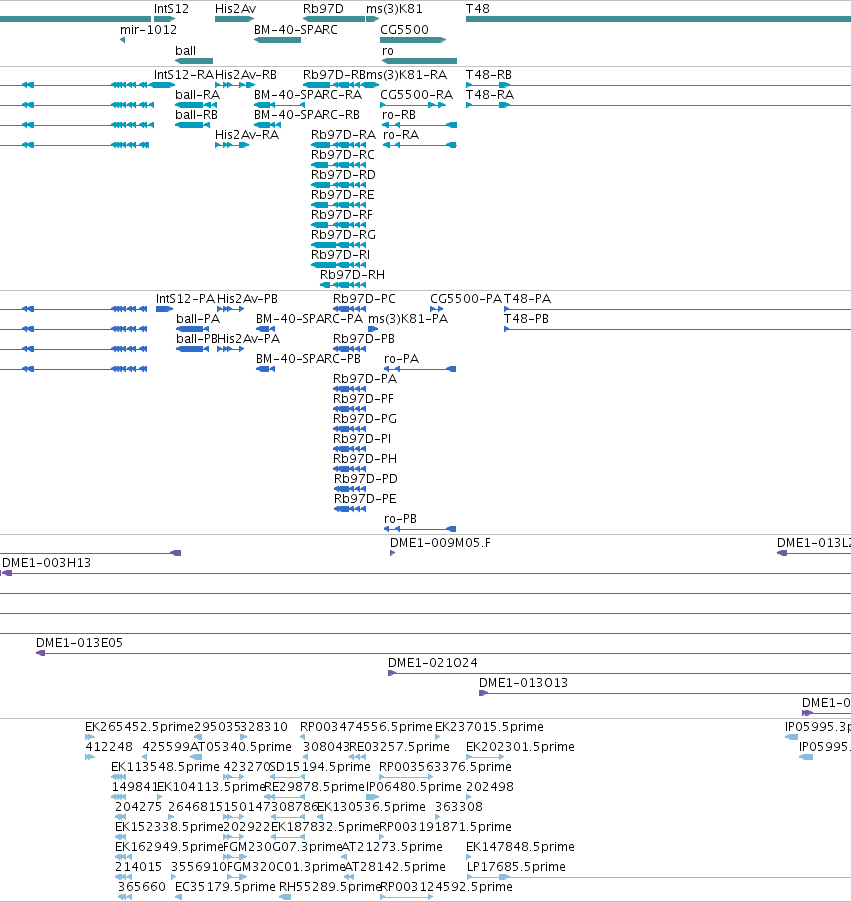Select transcript IntS12-RA
The height and width of the screenshot is (902, 851).
[184, 75]
